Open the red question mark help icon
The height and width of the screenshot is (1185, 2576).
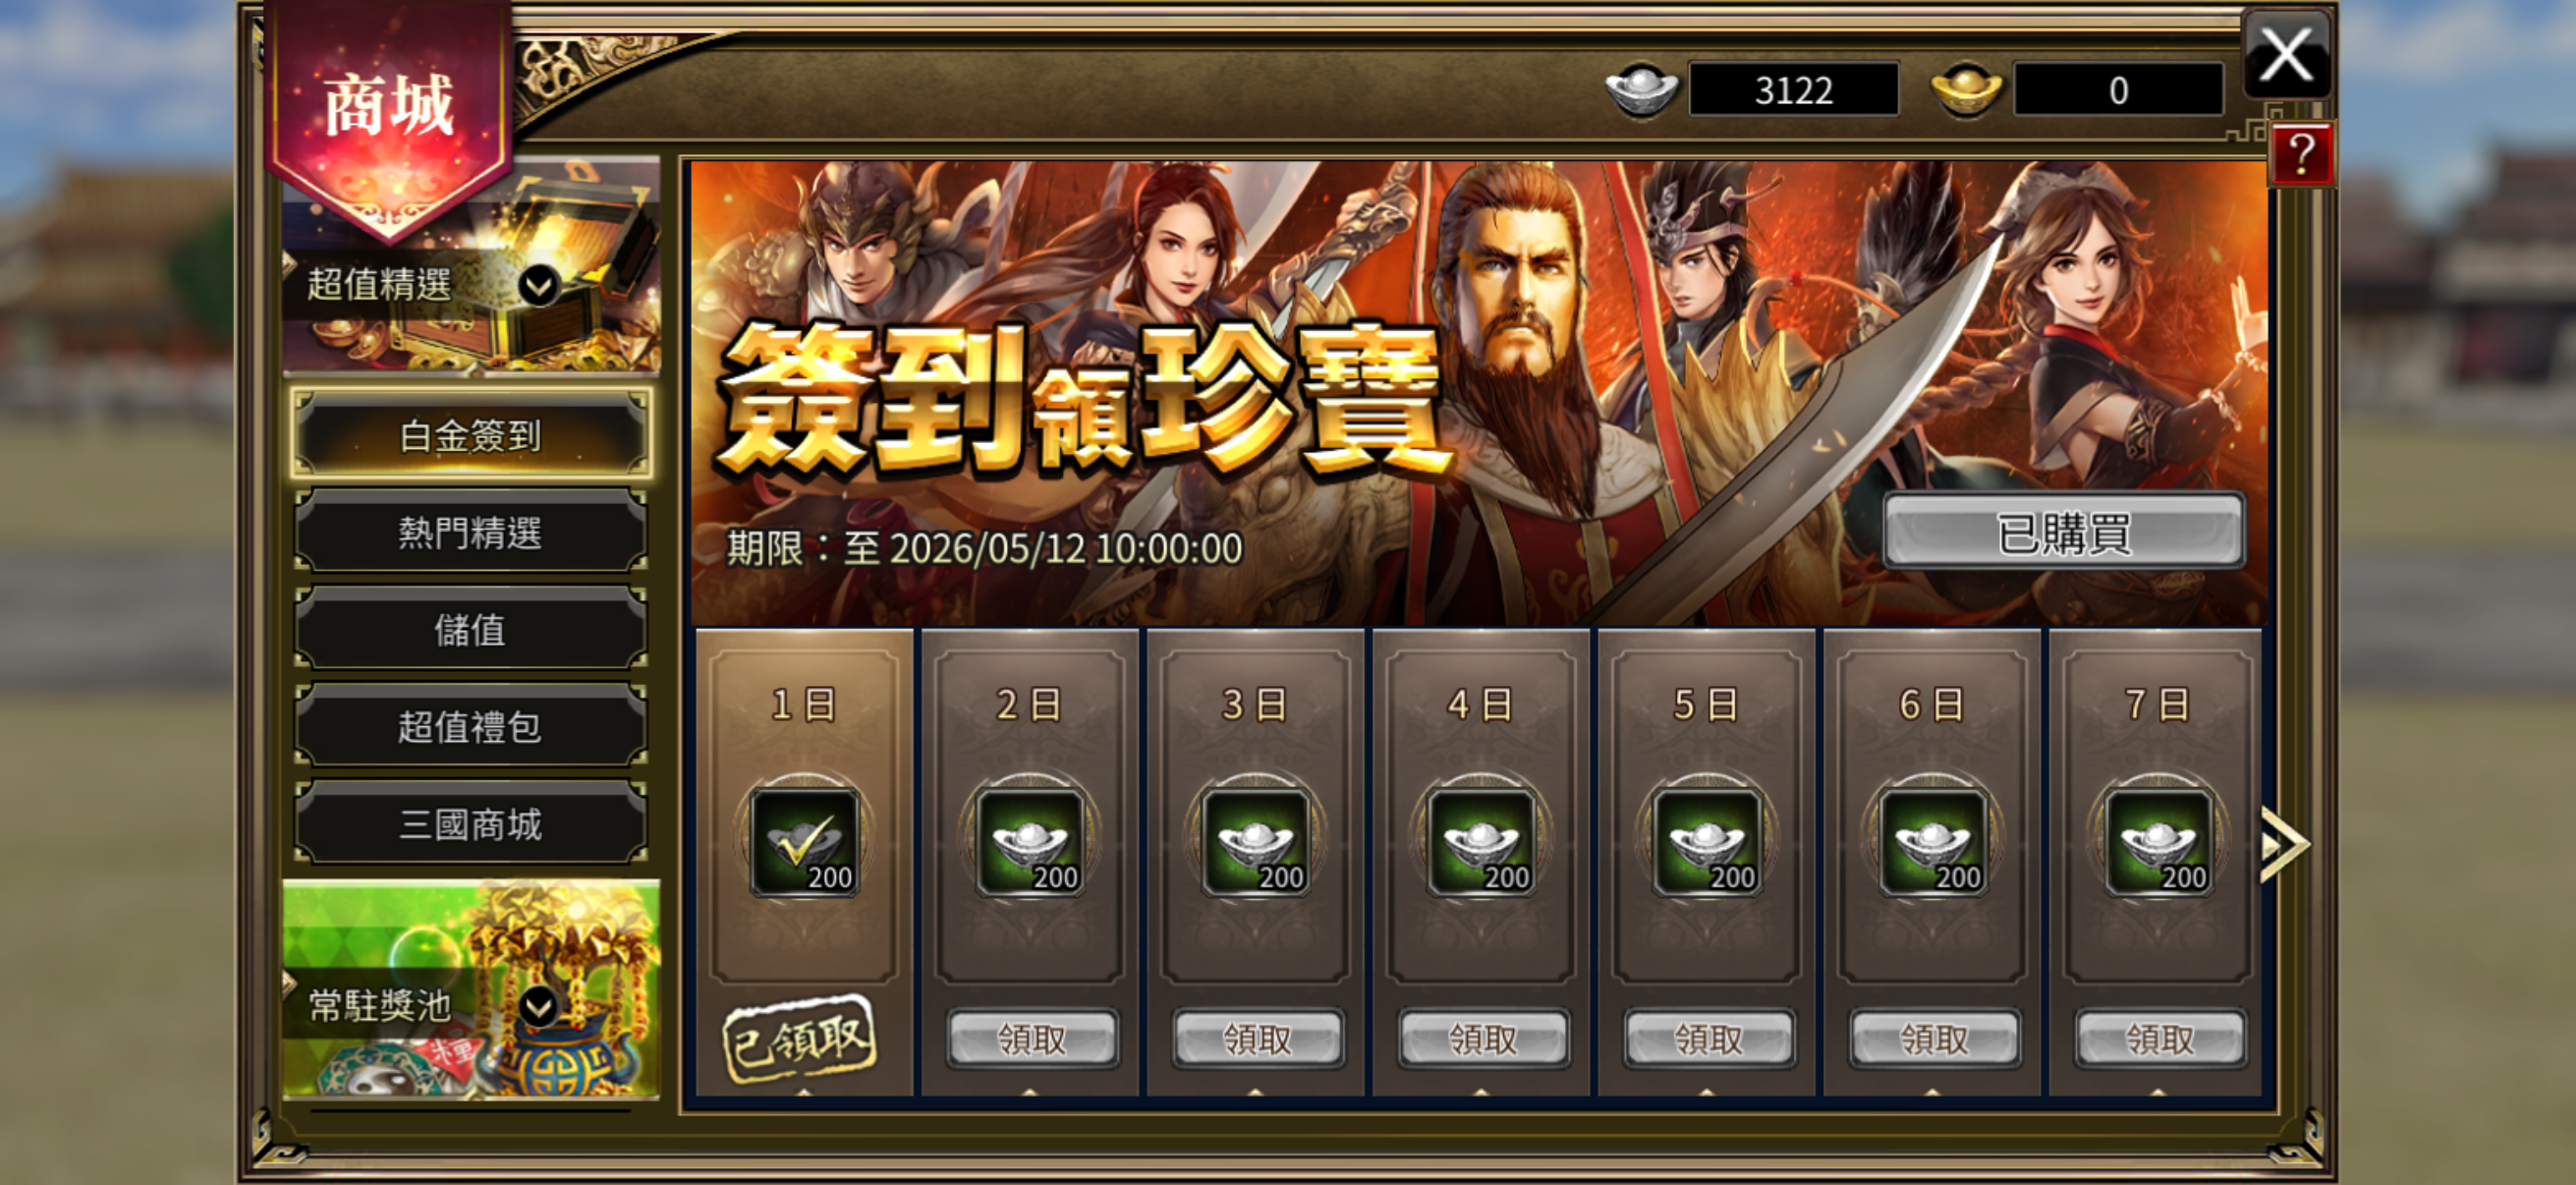point(2301,155)
